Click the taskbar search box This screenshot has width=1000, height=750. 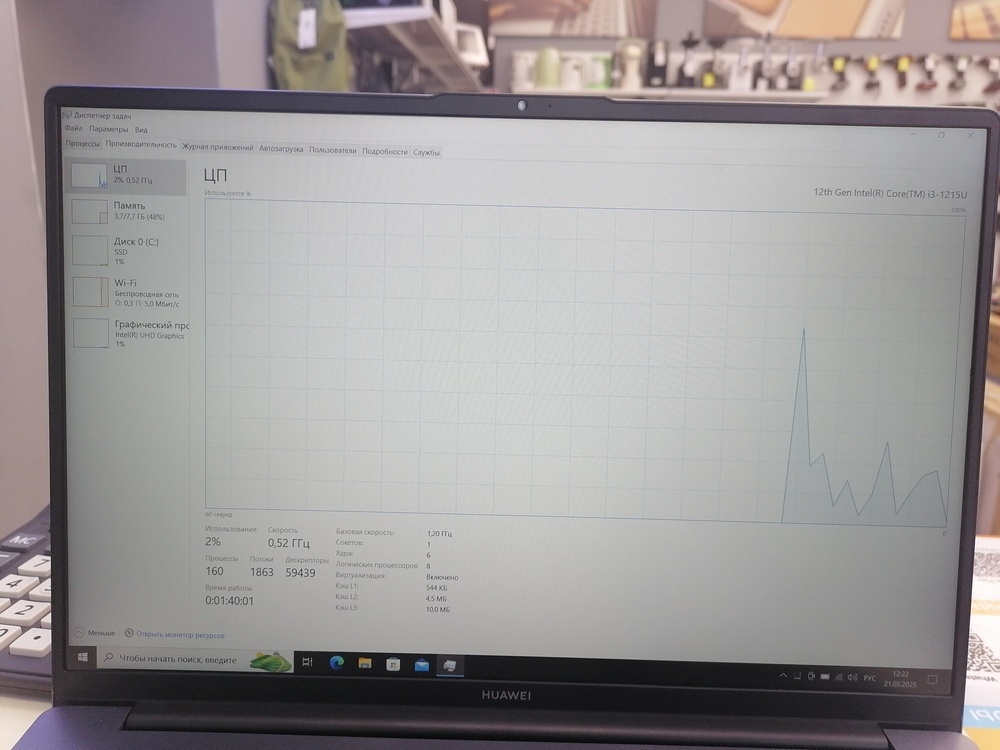coord(195,659)
